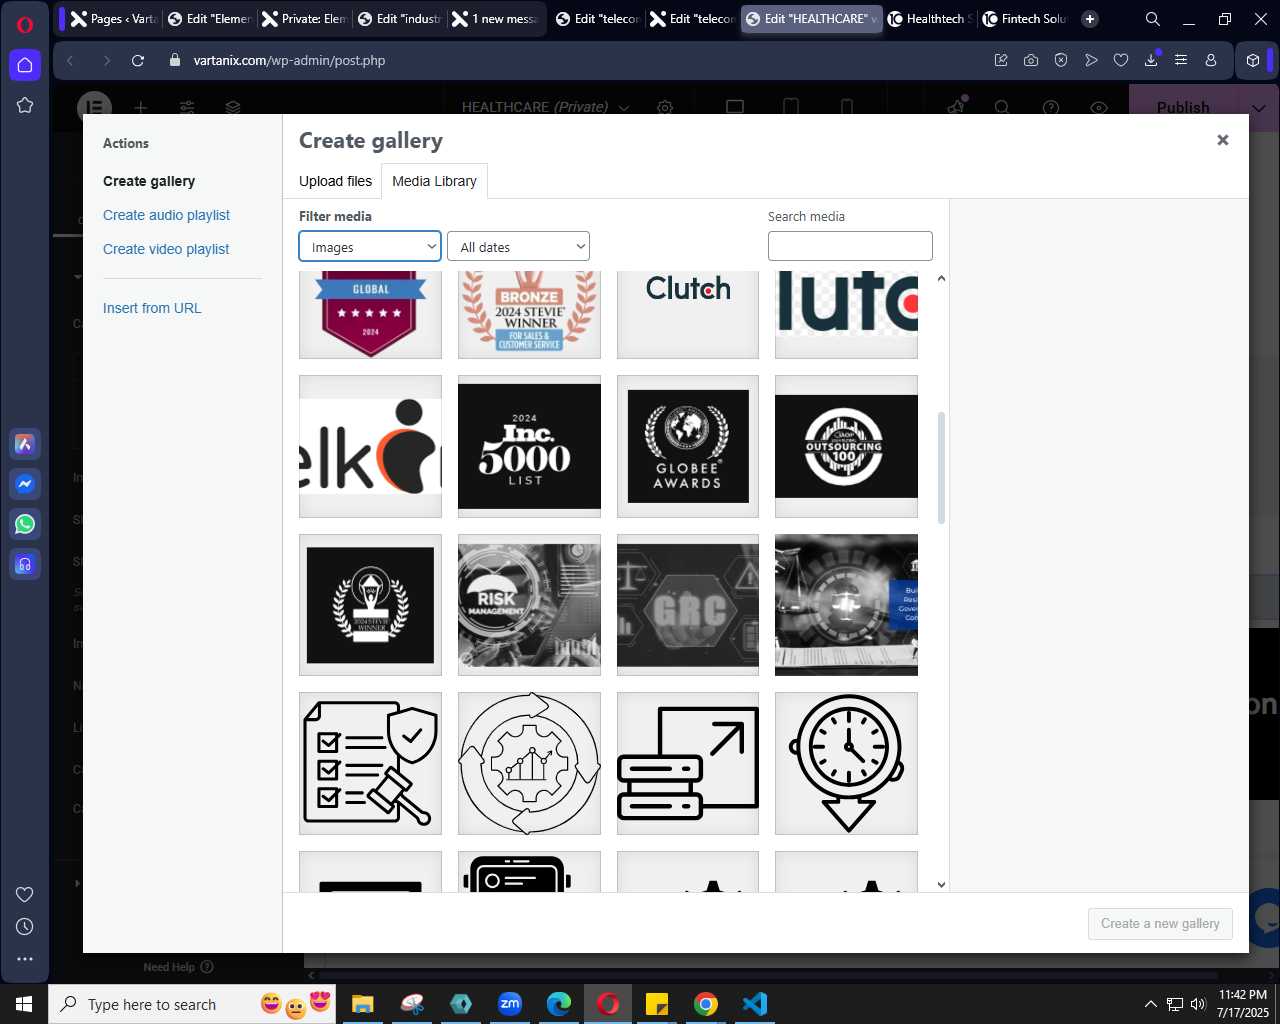
Task: Reload the current page
Action: click(138, 61)
